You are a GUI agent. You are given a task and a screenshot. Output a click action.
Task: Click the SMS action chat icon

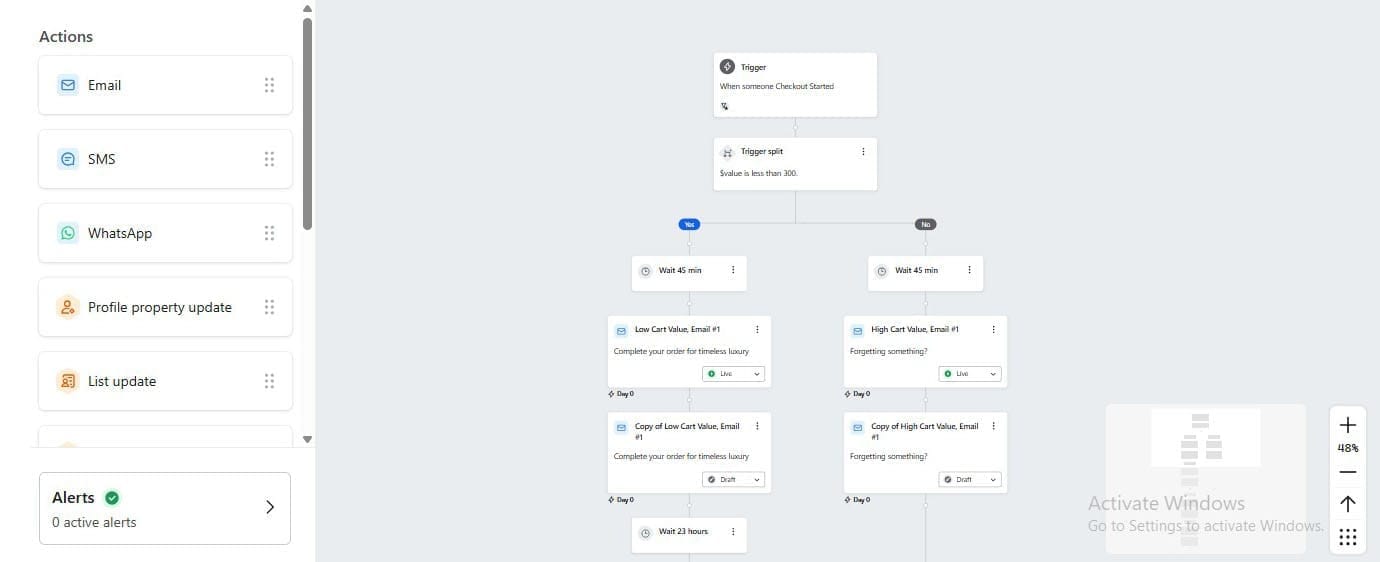pyautogui.click(x=67, y=159)
